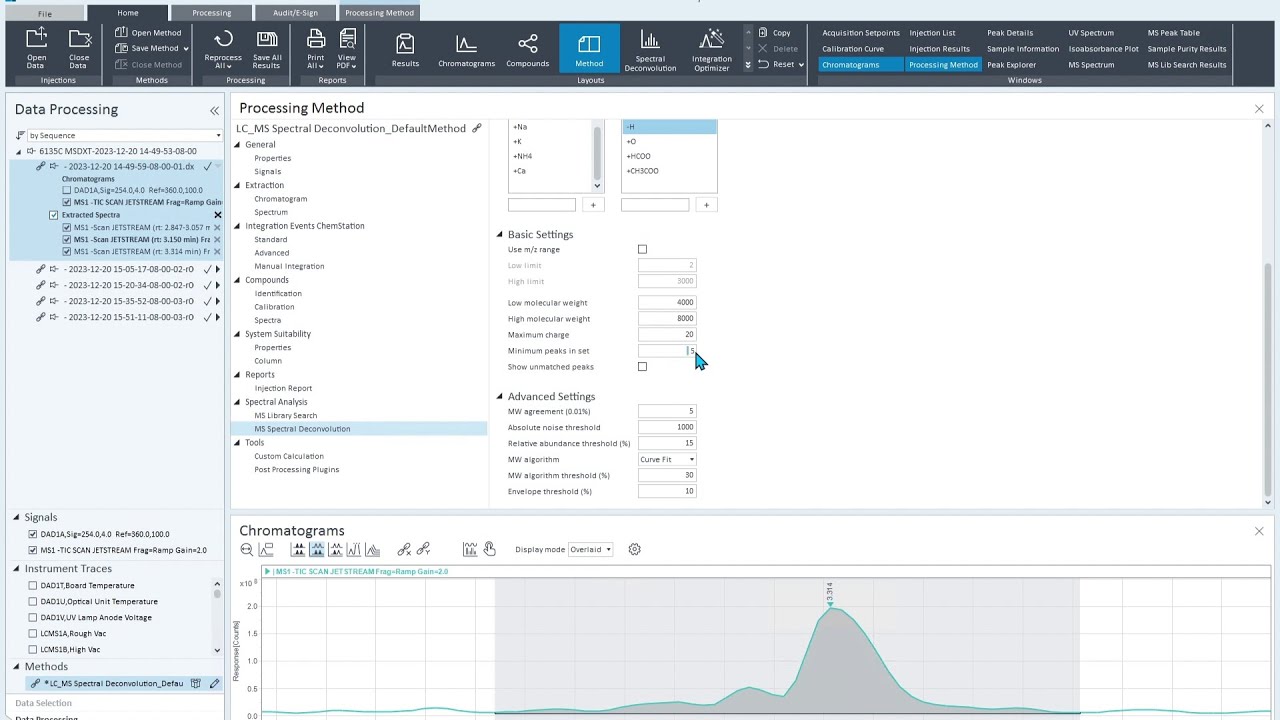Switch to the Audit/E-Sign tab
The height and width of the screenshot is (720, 1280).
[x=295, y=13]
